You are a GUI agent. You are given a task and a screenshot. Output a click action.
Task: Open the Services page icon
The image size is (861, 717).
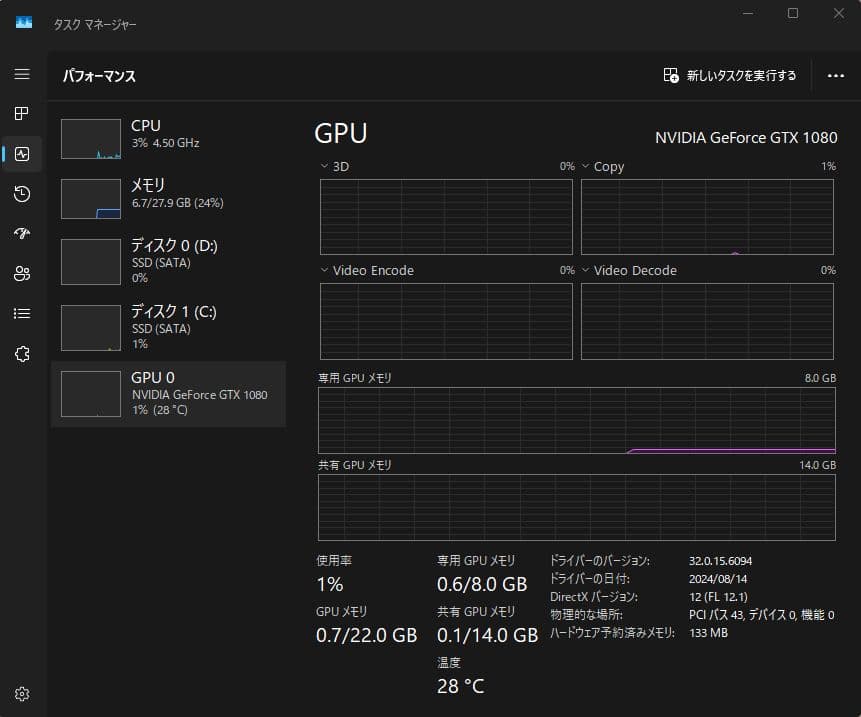21,353
